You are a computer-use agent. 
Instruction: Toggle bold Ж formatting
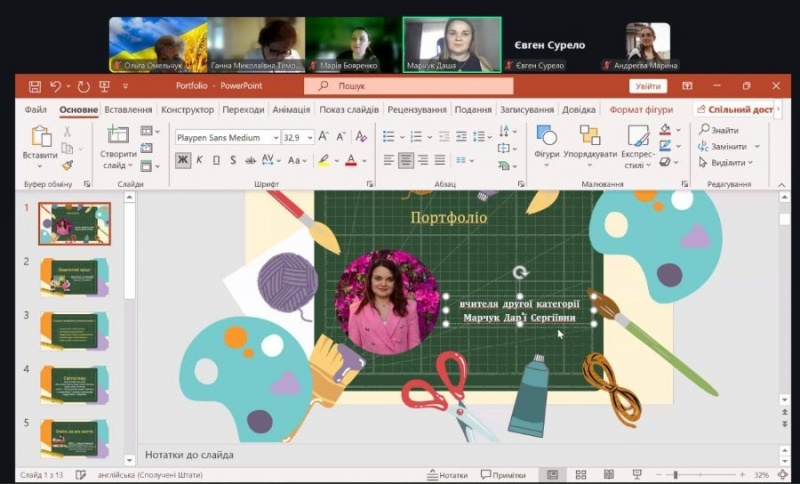pyautogui.click(x=183, y=160)
